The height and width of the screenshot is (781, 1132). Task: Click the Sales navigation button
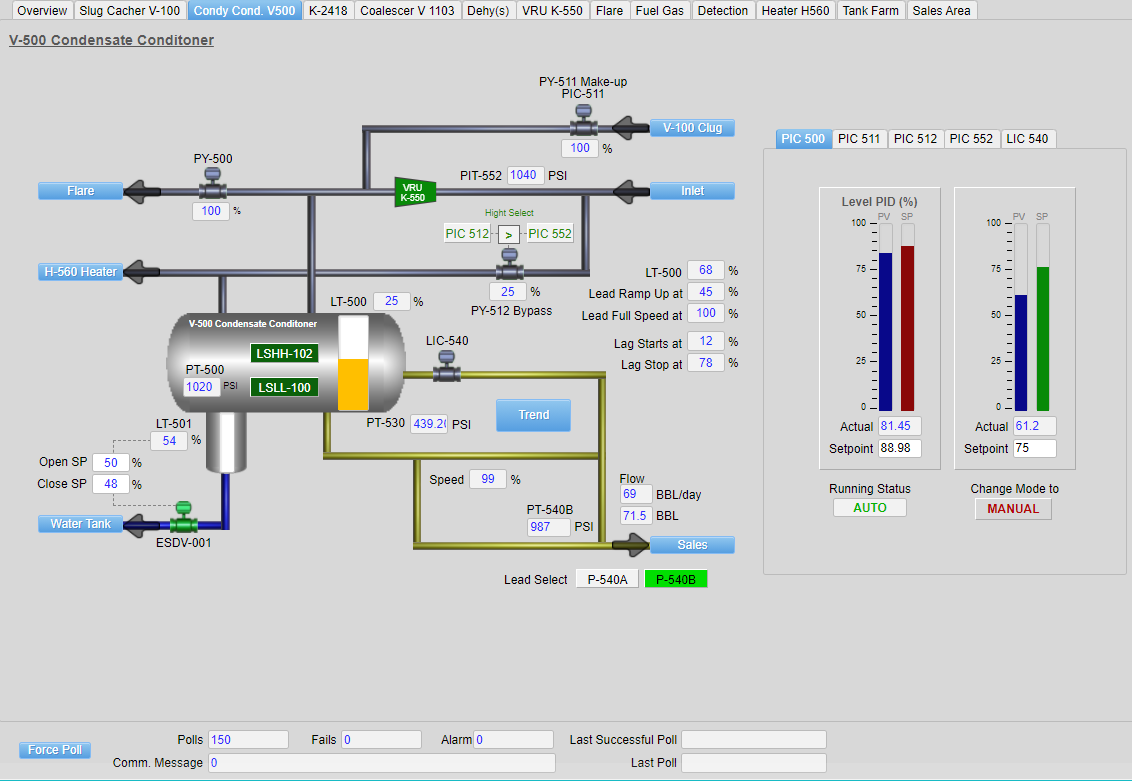[x=692, y=545]
